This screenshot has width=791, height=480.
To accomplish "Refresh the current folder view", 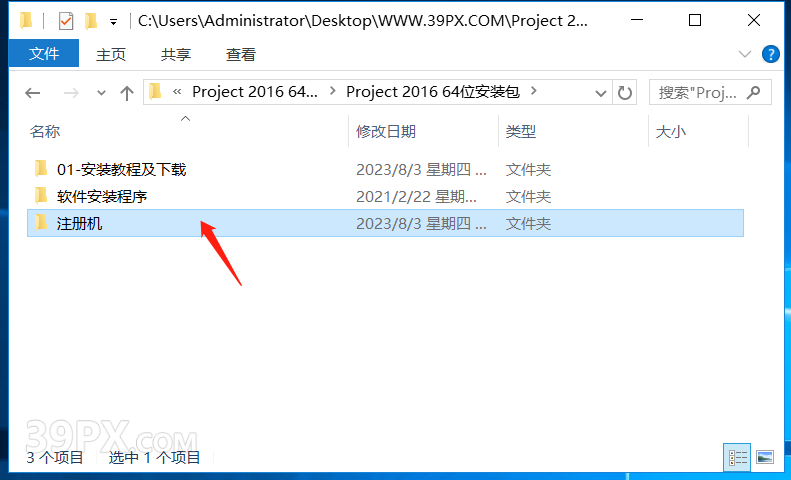I will [x=625, y=93].
